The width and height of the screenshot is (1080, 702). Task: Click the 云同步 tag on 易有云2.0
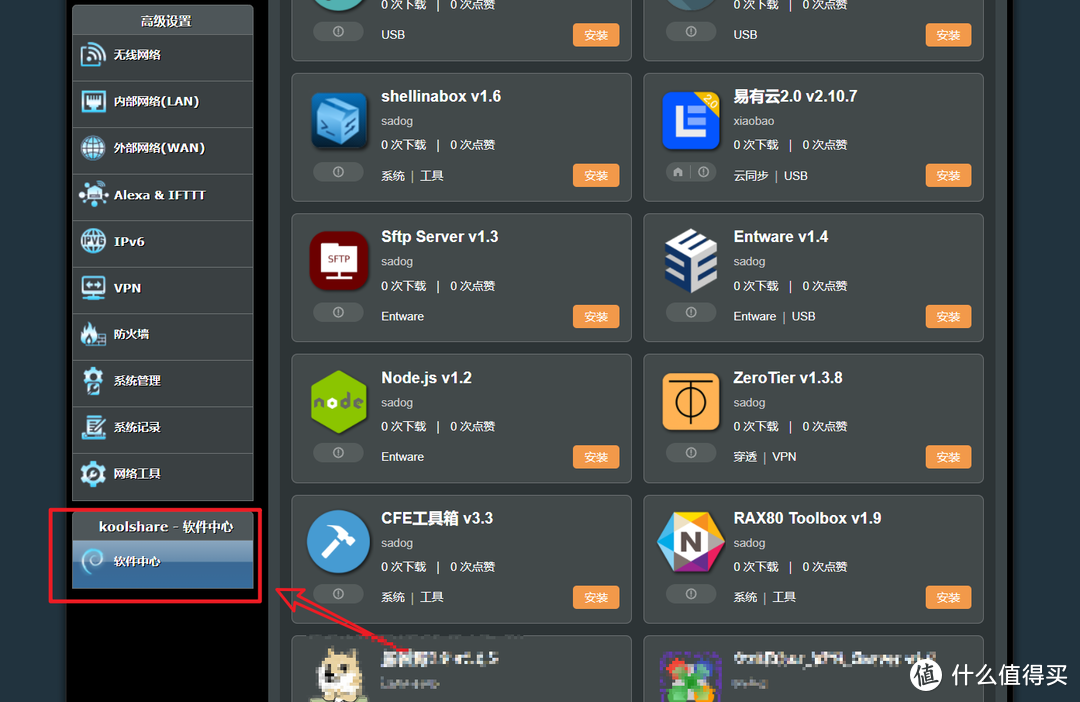tap(750, 176)
